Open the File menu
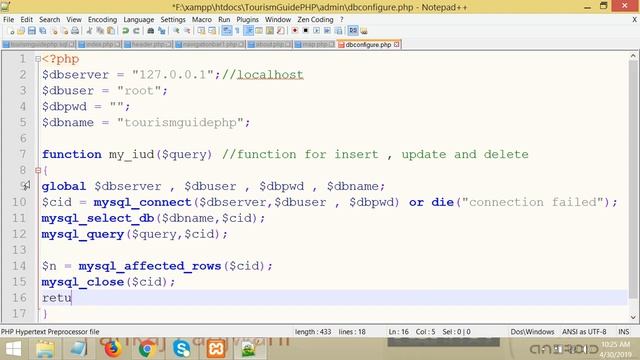This screenshot has height=360, width=640. click(x=8, y=20)
